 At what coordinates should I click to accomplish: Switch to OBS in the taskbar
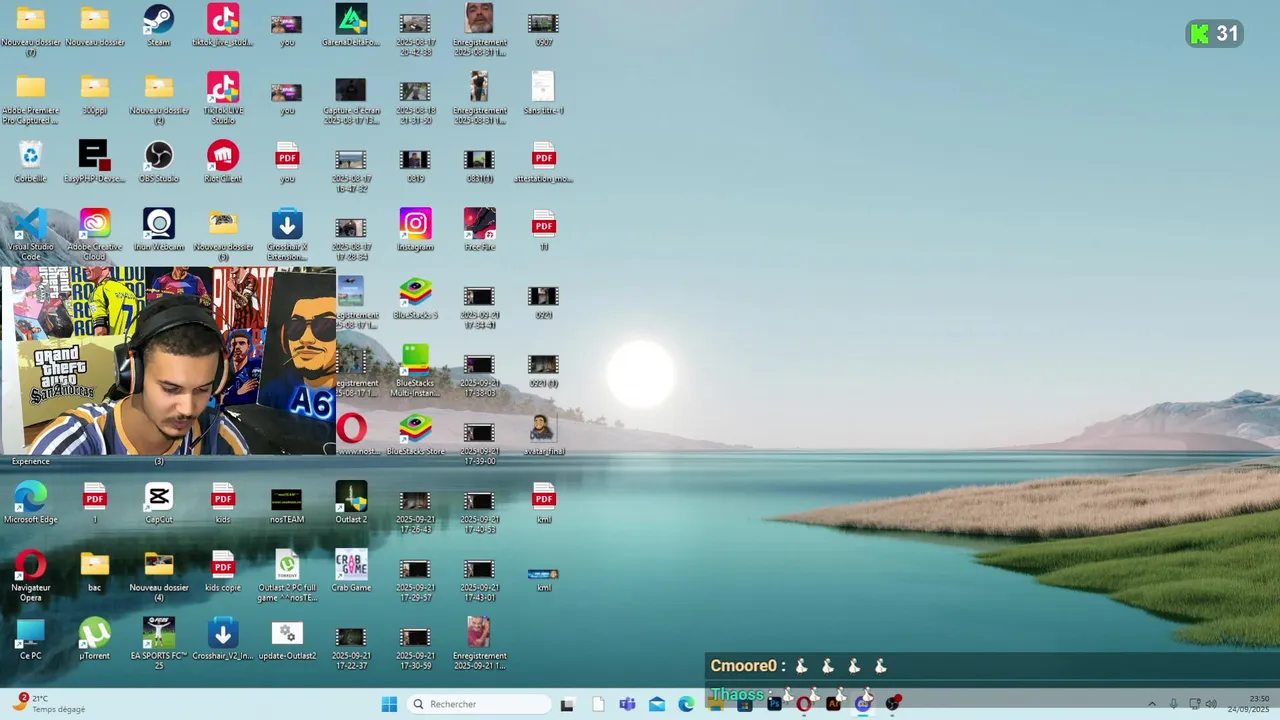[x=892, y=704]
